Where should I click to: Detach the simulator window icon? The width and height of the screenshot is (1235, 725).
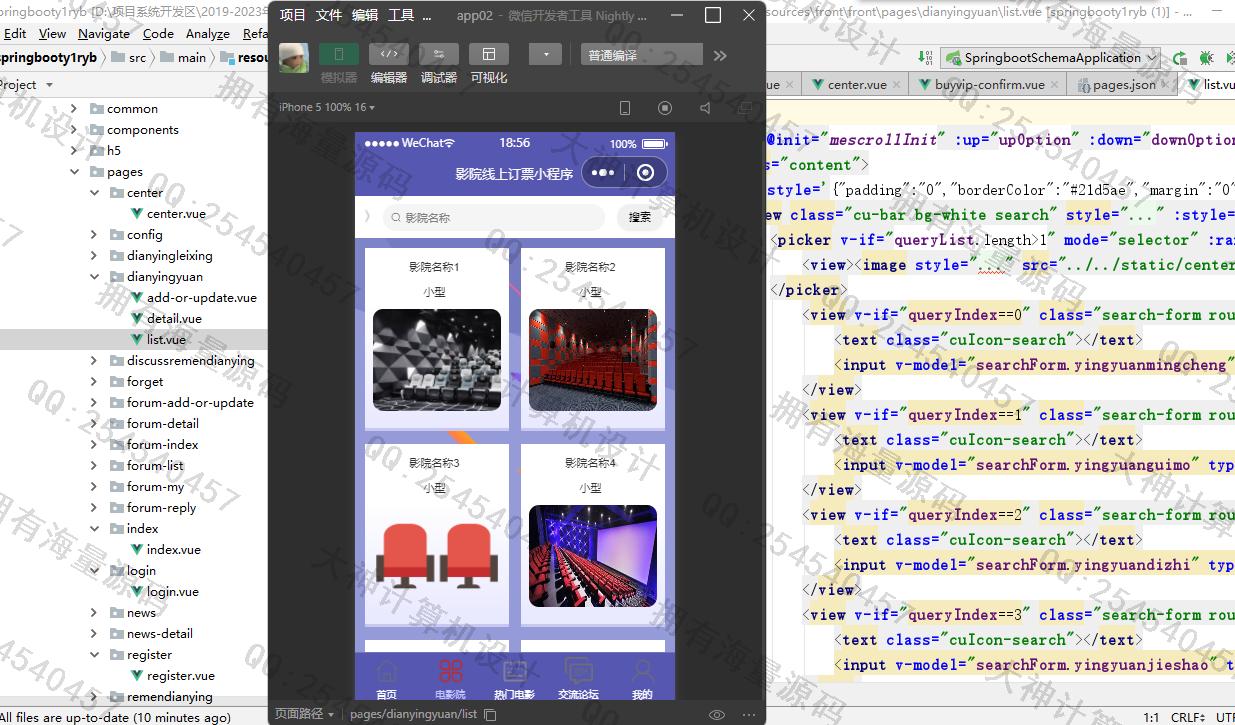[x=744, y=107]
